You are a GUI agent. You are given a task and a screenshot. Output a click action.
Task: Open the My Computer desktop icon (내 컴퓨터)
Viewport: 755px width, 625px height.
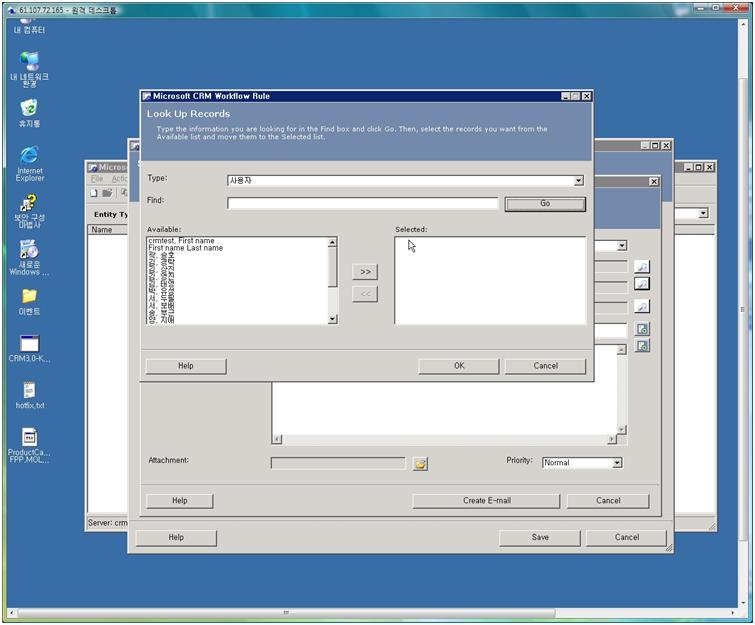pyautogui.click(x=29, y=26)
